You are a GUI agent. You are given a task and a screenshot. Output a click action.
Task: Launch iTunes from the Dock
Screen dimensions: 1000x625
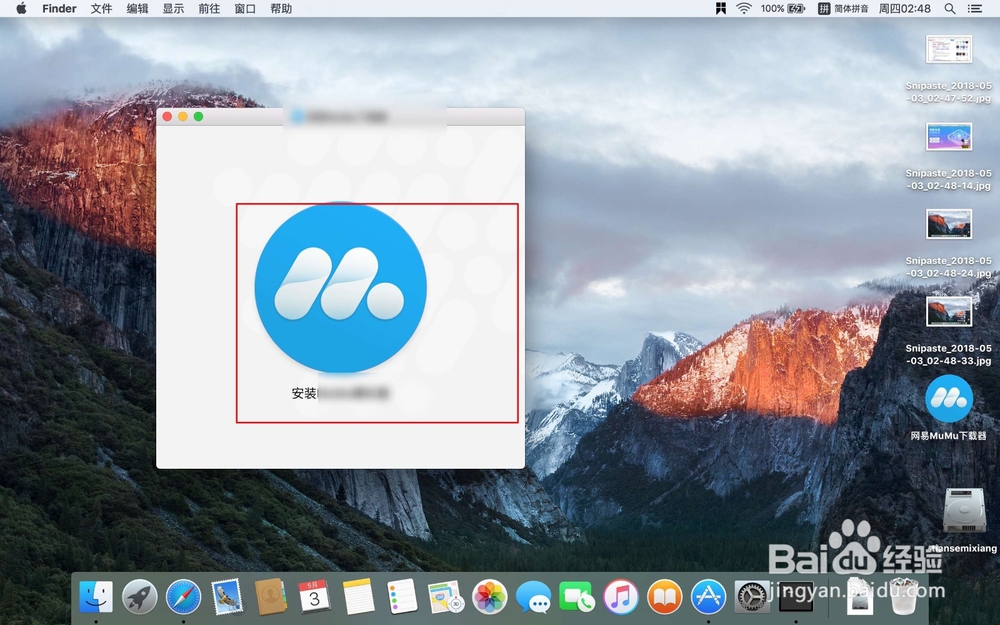click(x=621, y=598)
